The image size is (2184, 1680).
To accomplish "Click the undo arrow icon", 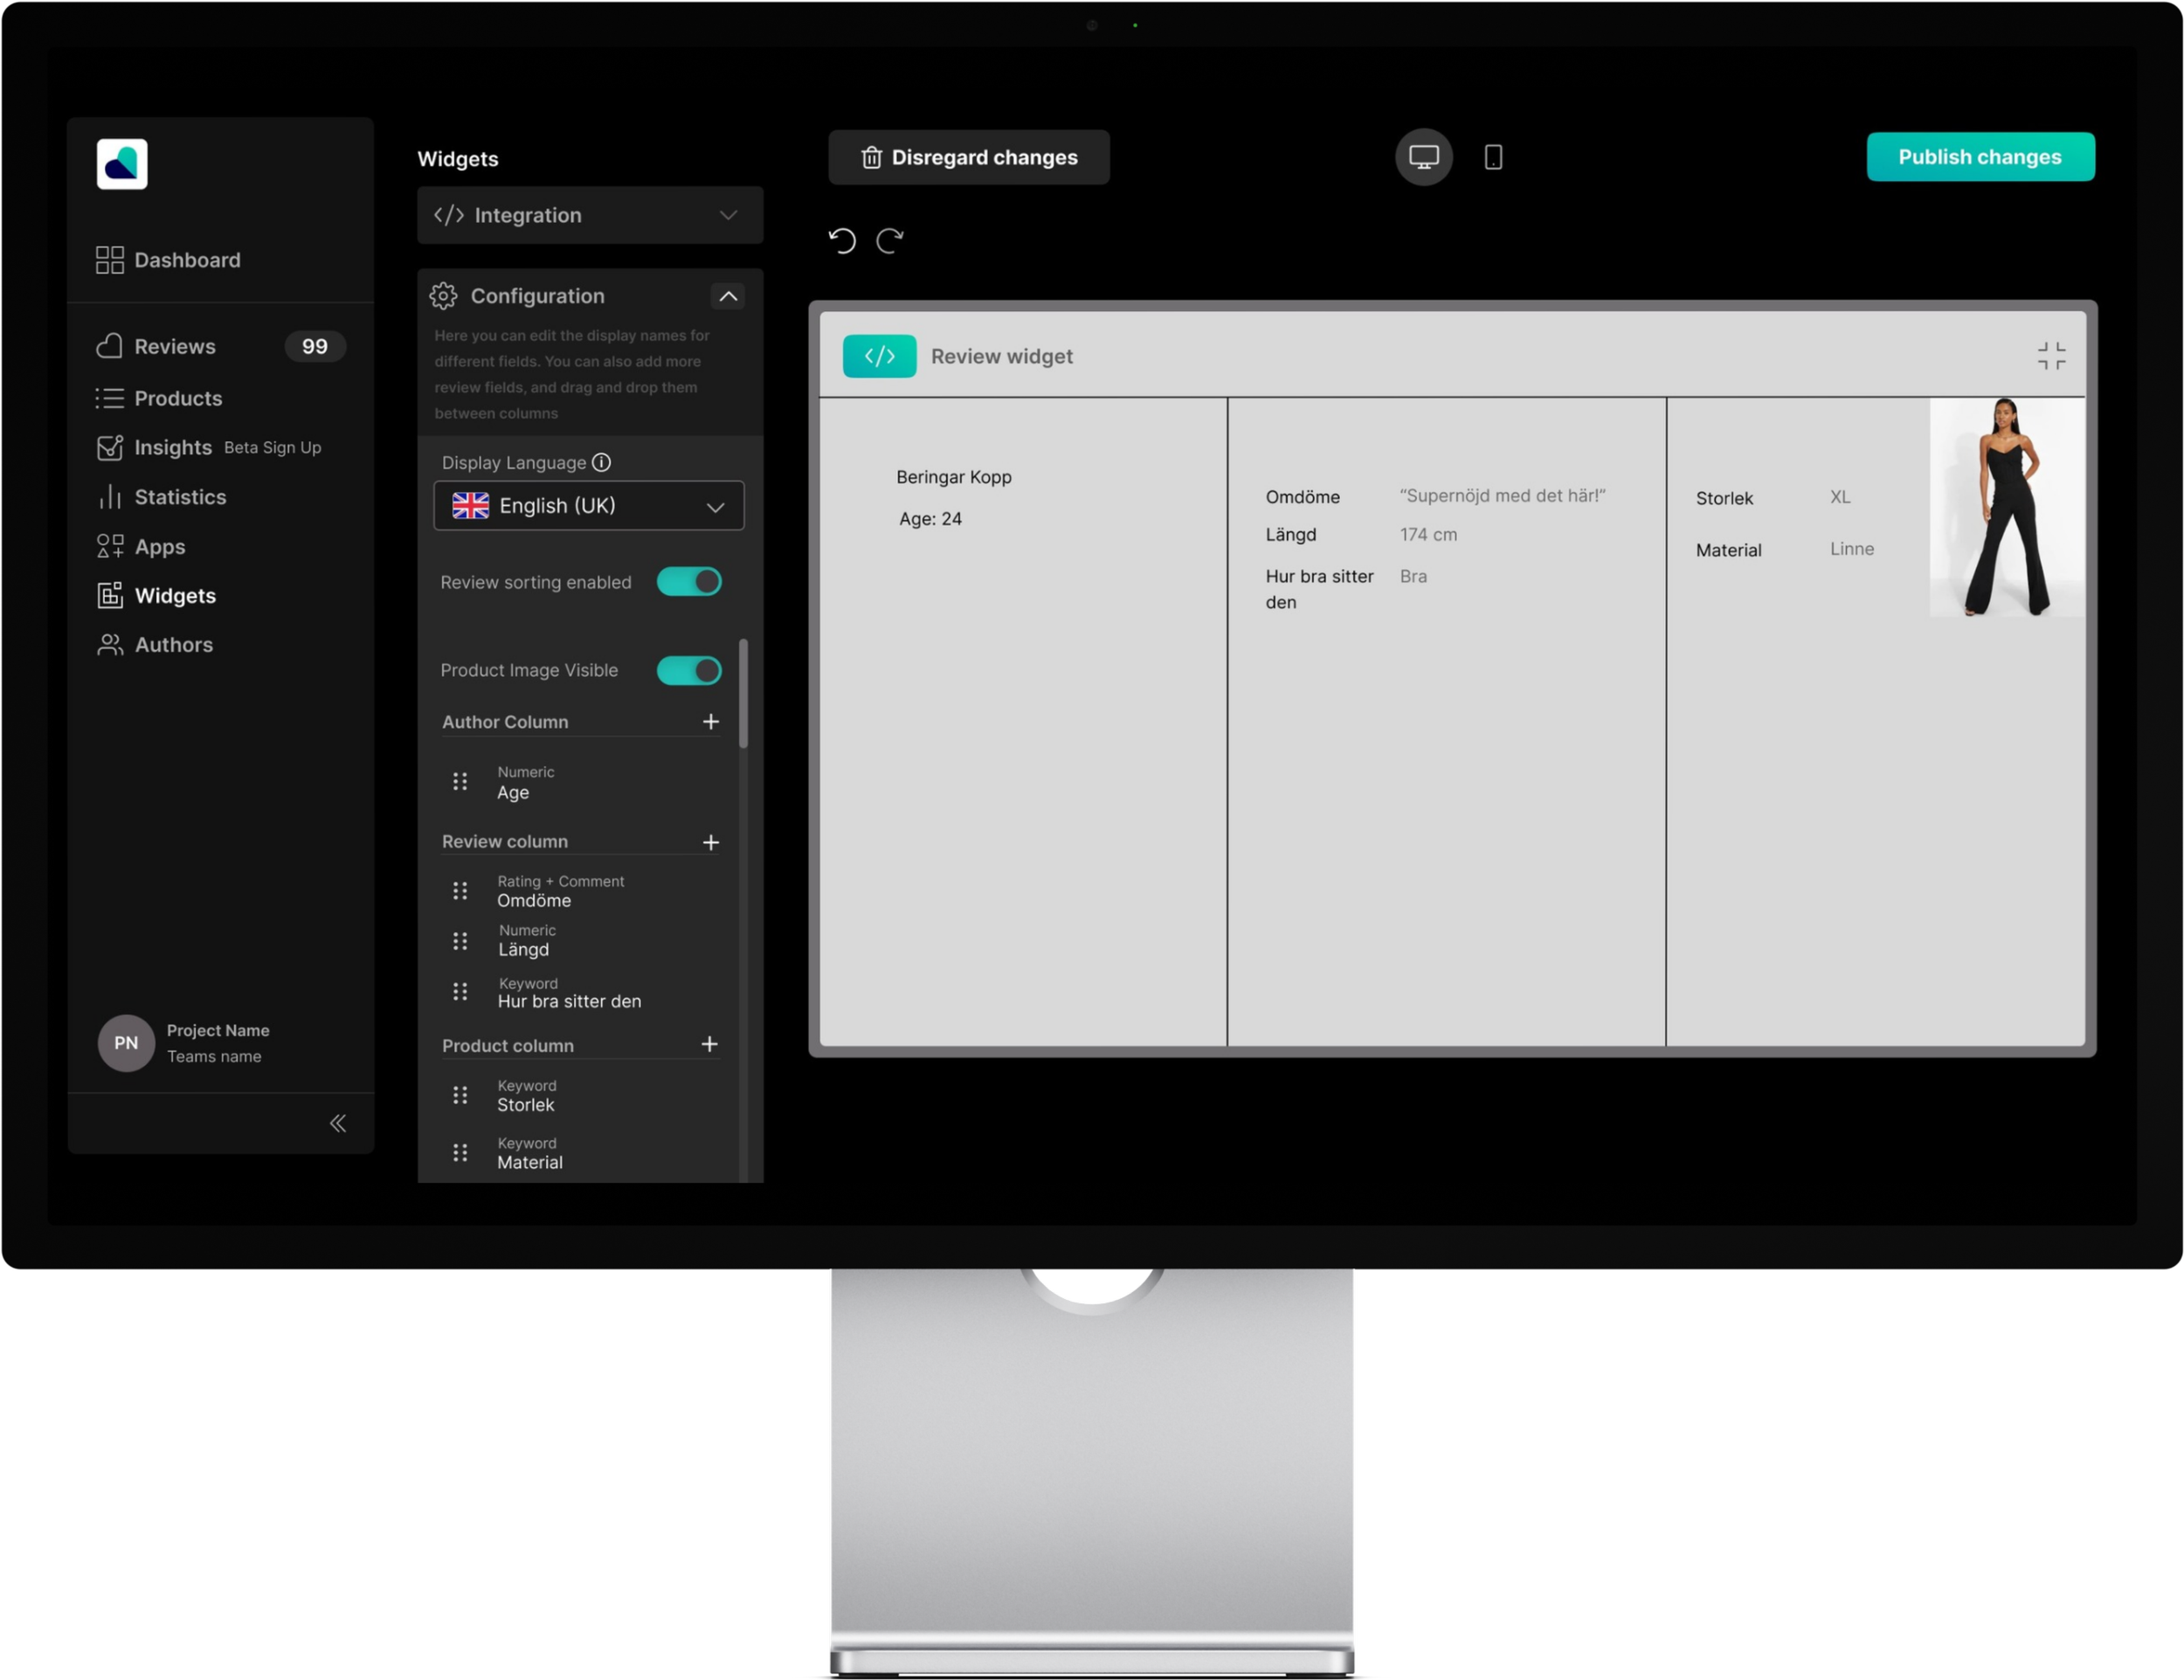I will click(842, 241).
